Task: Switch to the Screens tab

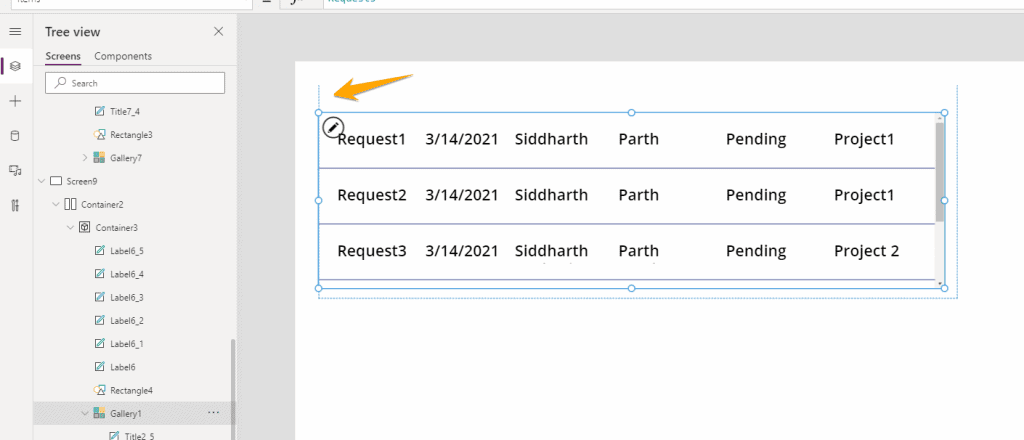Action: pos(63,56)
